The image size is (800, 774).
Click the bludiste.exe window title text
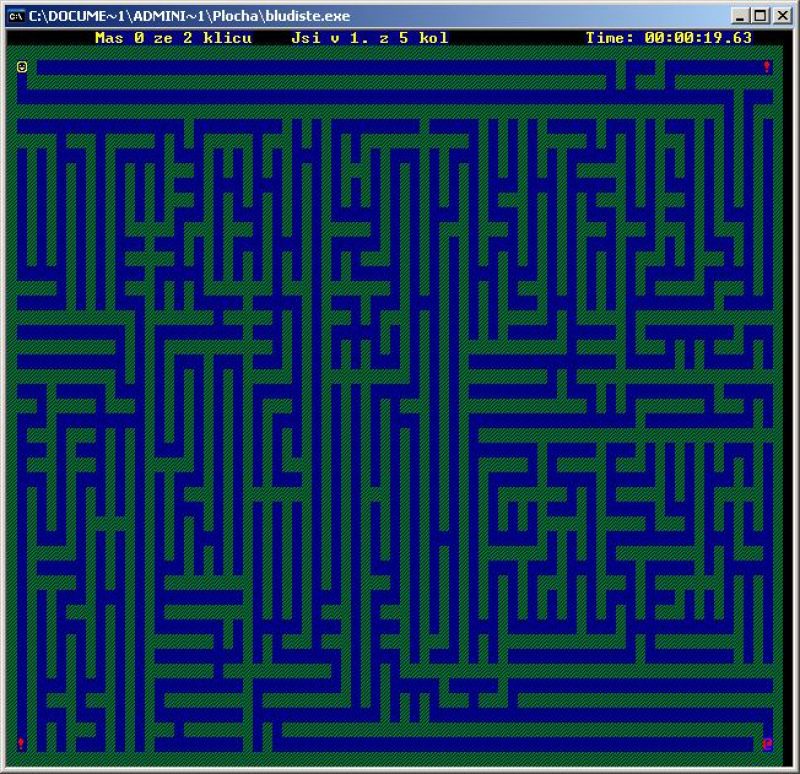point(189,16)
